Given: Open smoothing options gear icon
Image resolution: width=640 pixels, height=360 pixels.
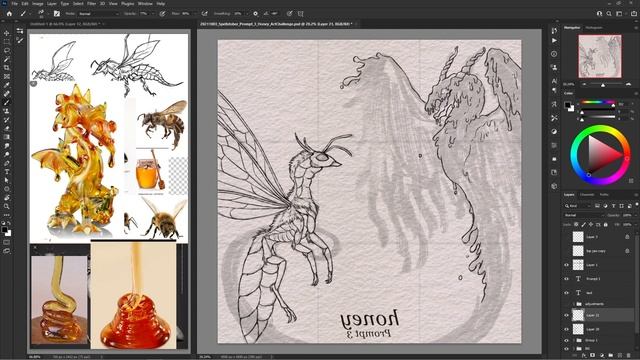Looking at the screenshot, I should tap(256, 13).
